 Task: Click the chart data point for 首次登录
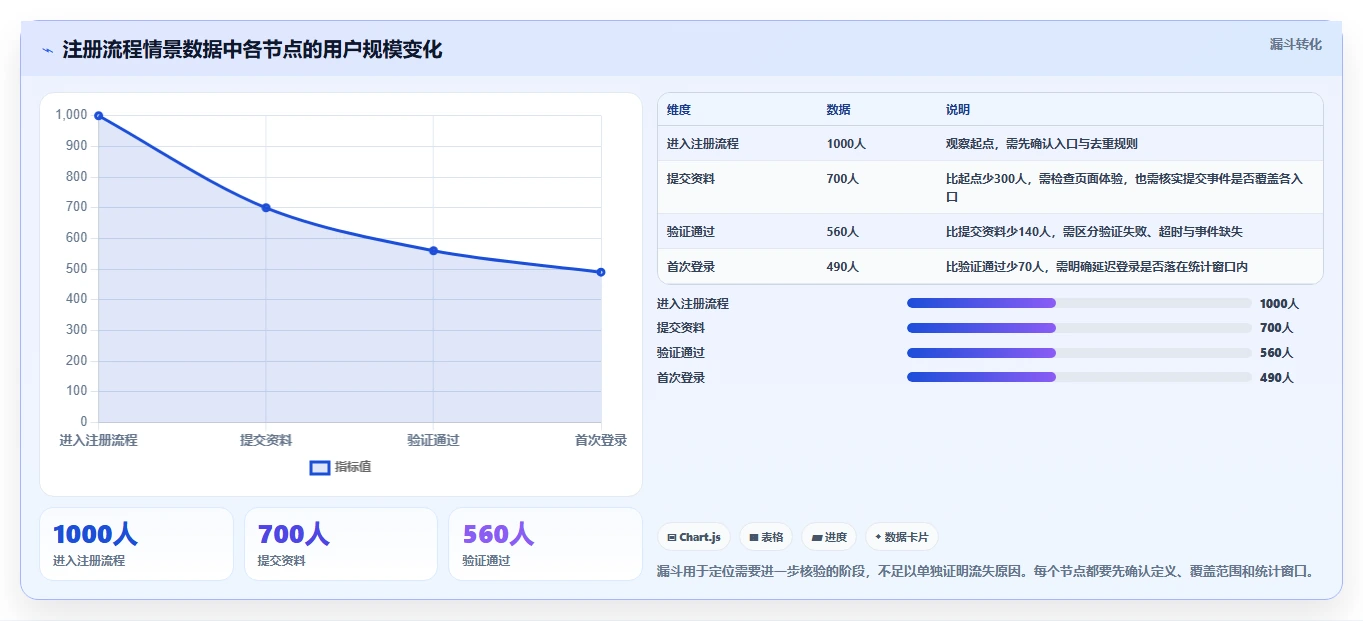coord(601,272)
